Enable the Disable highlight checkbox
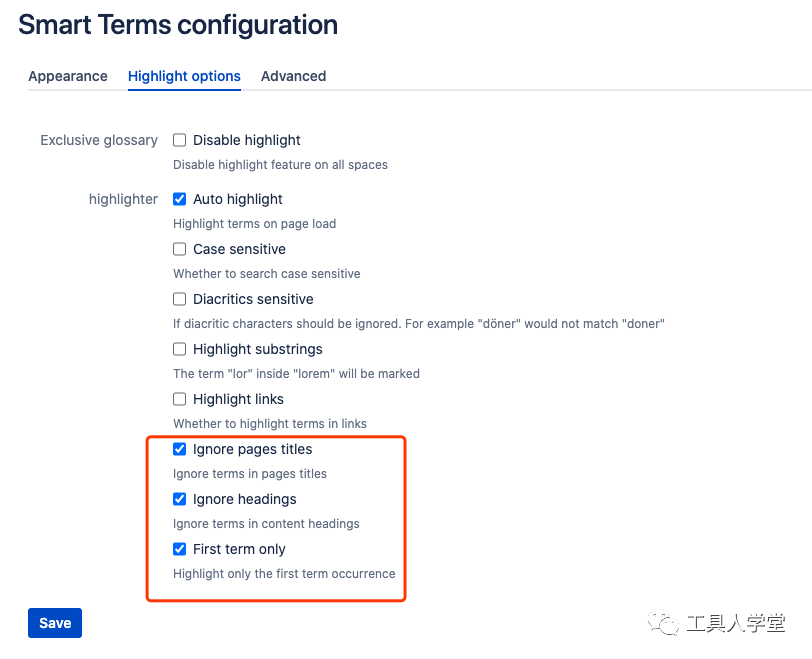This screenshot has width=812, height=659. click(x=180, y=140)
